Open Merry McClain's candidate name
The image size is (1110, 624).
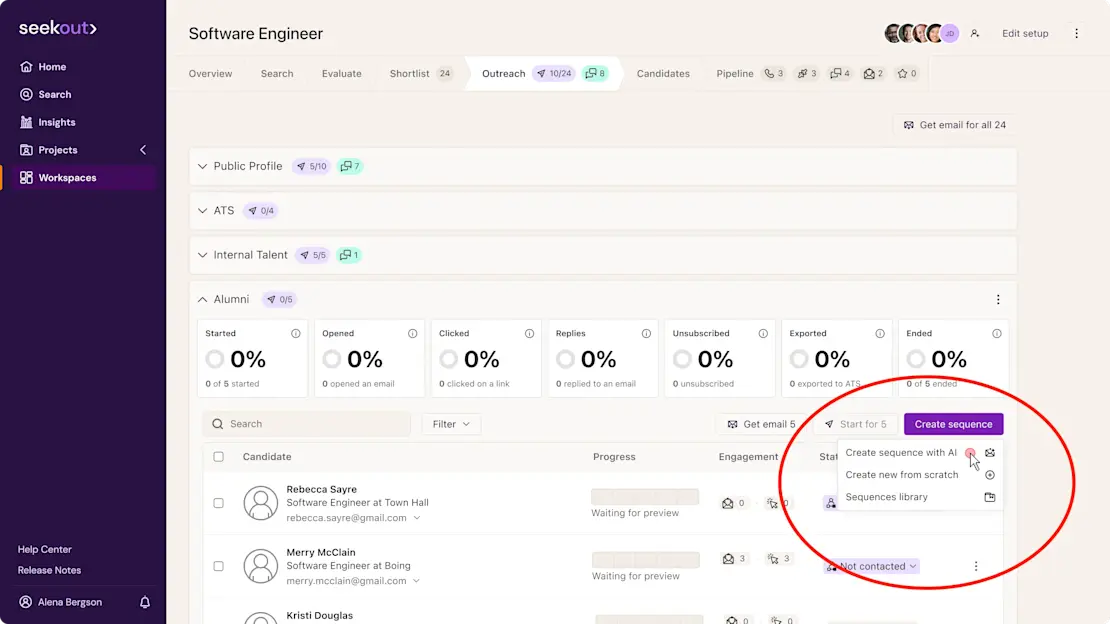pos(321,552)
